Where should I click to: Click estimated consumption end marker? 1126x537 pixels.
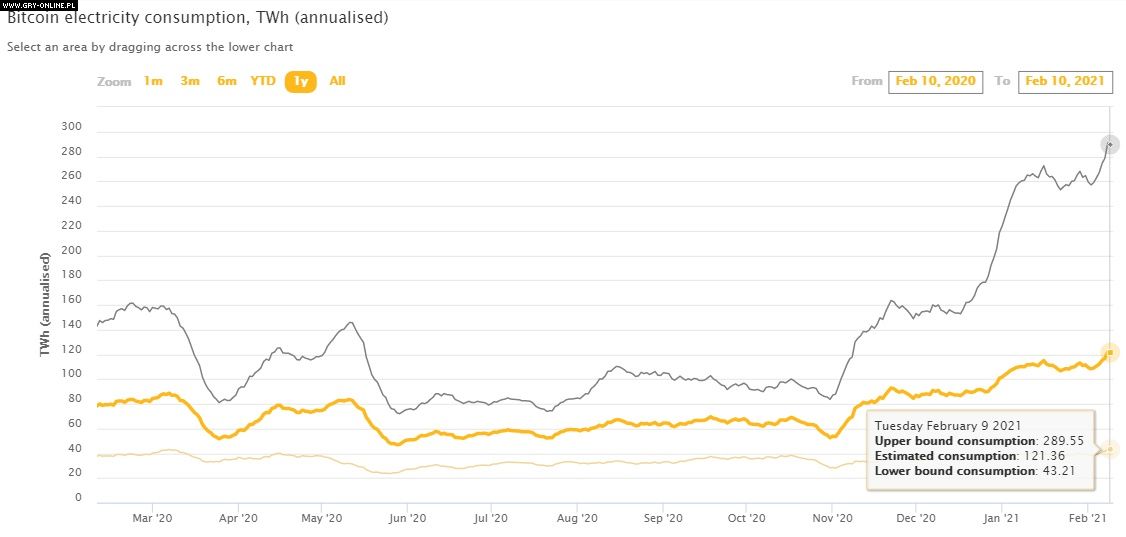[1109, 352]
